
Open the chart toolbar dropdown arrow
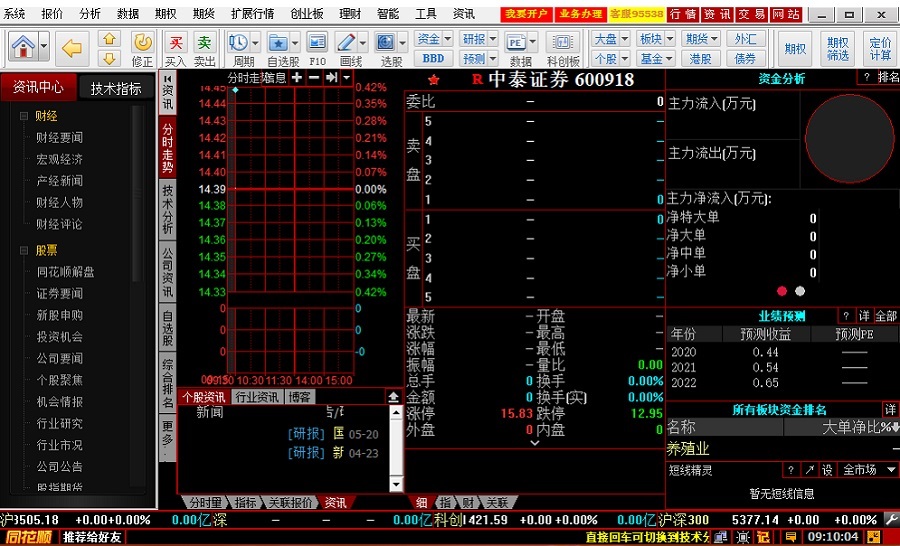(x=346, y=78)
